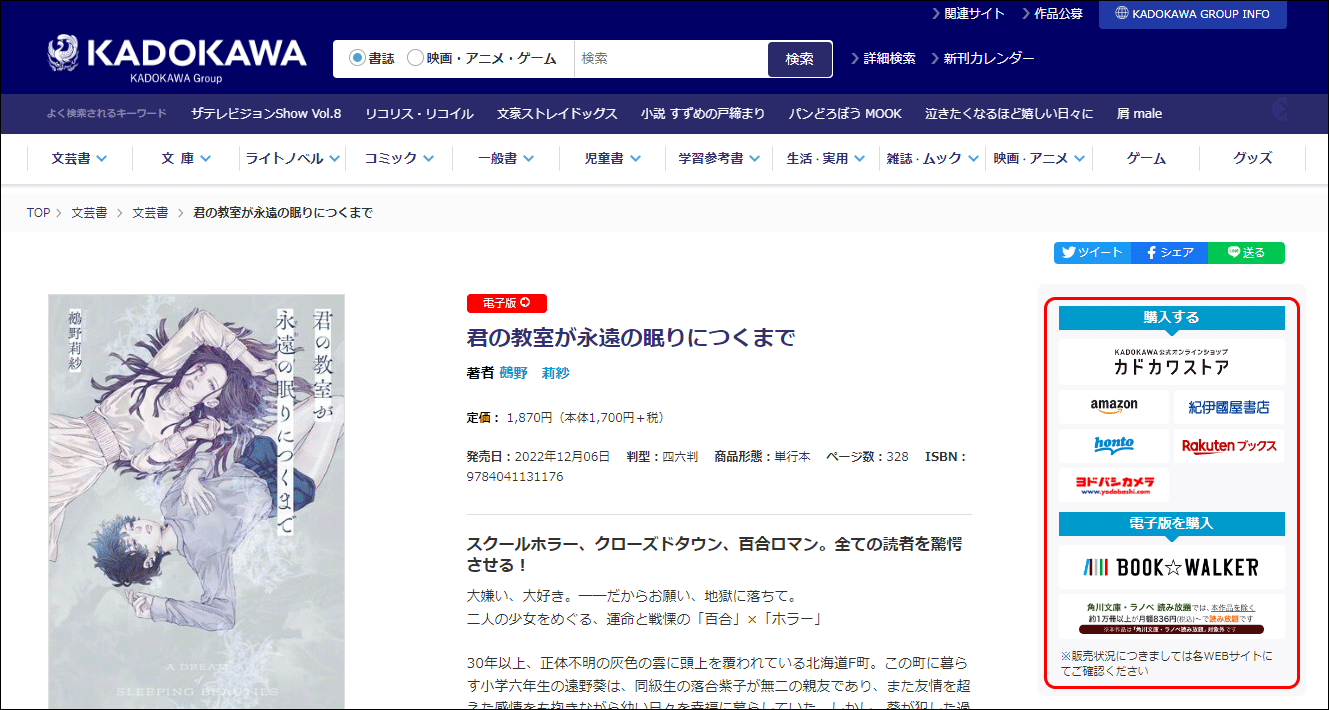Buy at honto store logo
Image resolution: width=1329 pixels, height=710 pixels.
click(1114, 446)
